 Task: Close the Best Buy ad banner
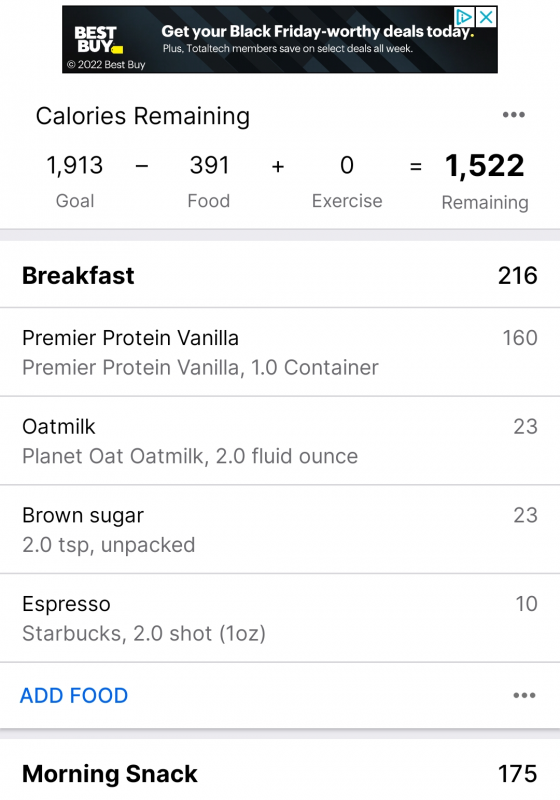487,17
